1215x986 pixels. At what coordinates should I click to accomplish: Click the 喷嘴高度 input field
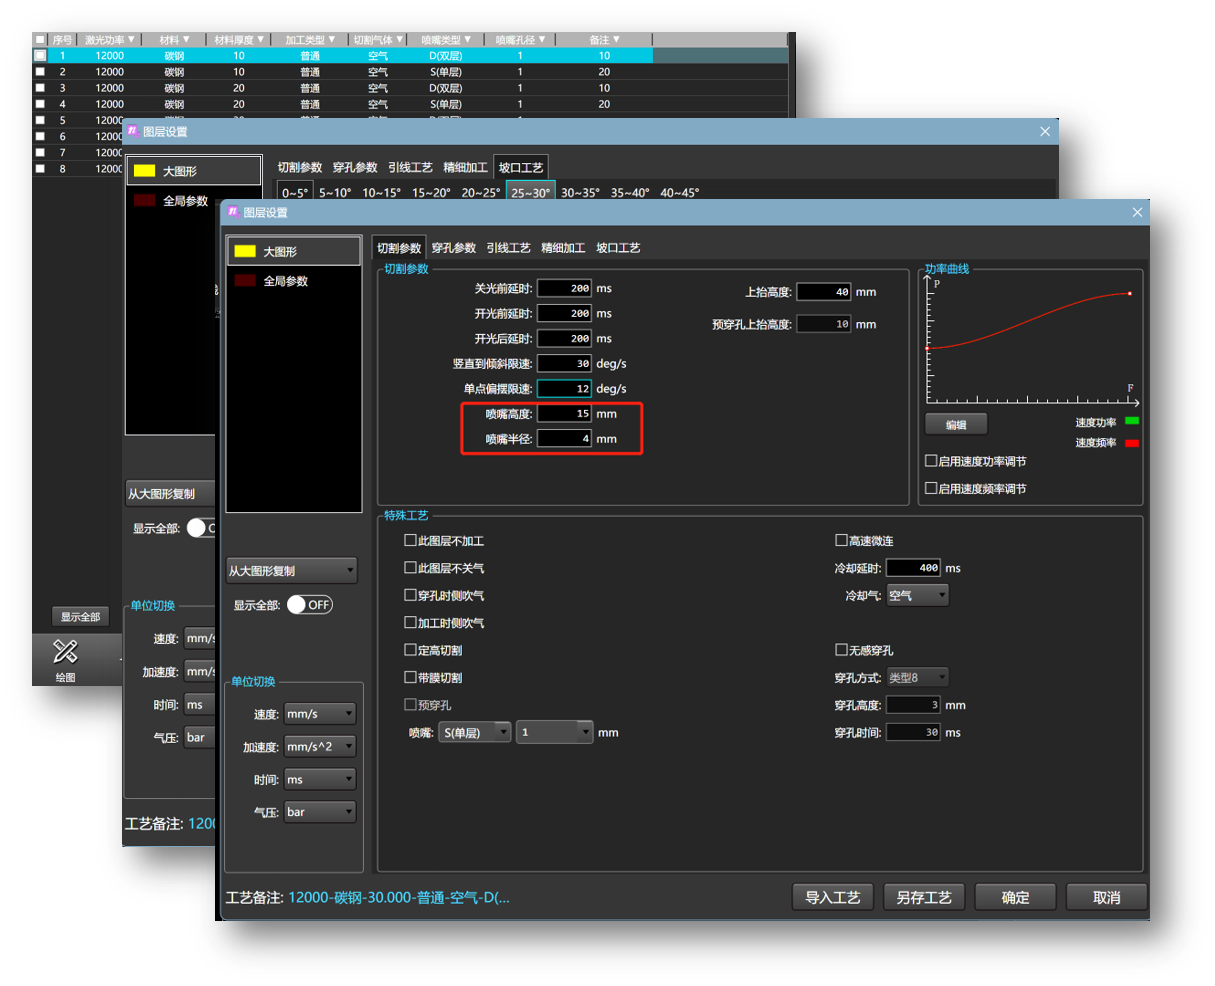pyautogui.click(x=564, y=414)
